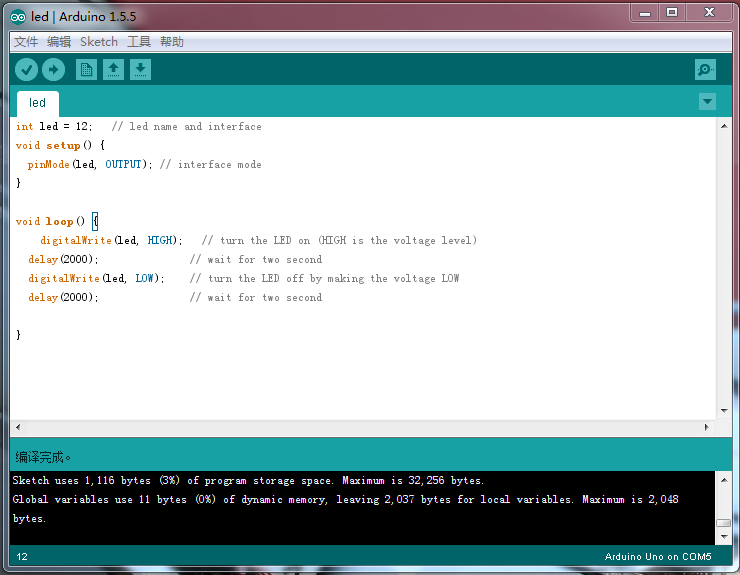Screen dimensions: 740x575
Task: Create a new sketch with the New icon
Action: pos(86,70)
